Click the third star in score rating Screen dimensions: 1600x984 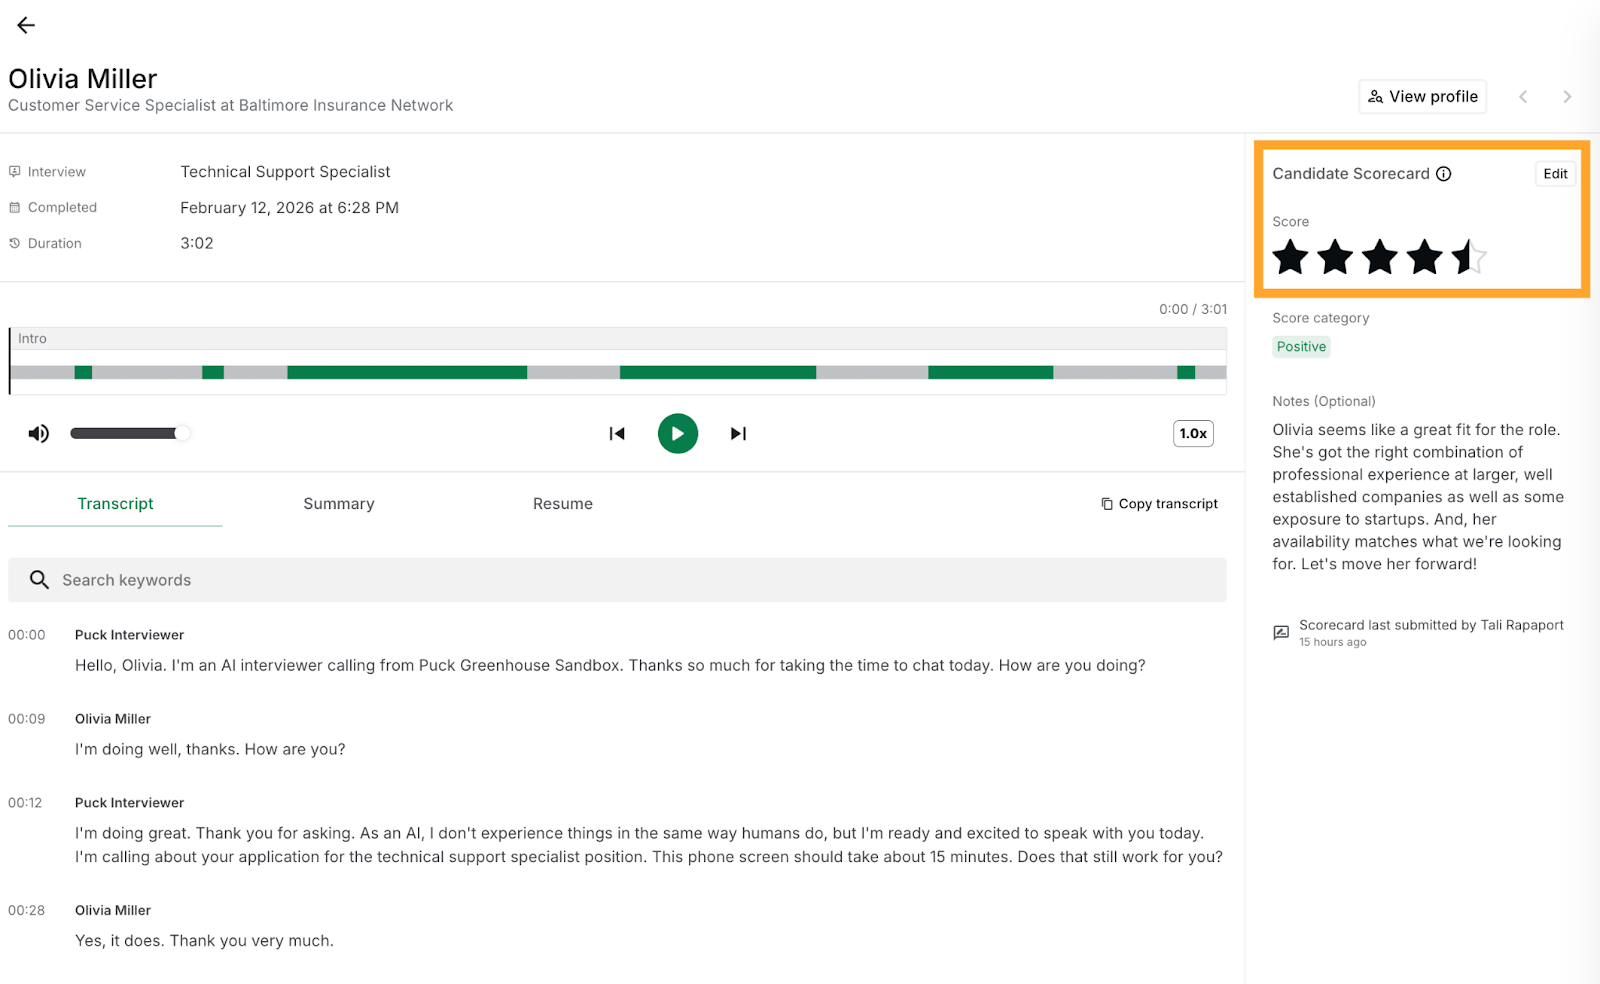tap(1380, 257)
